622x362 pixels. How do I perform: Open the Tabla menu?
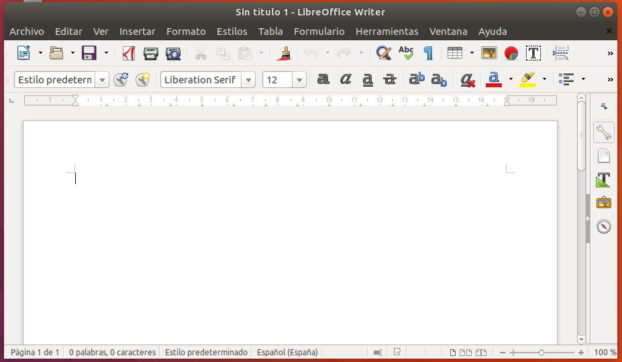(271, 31)
